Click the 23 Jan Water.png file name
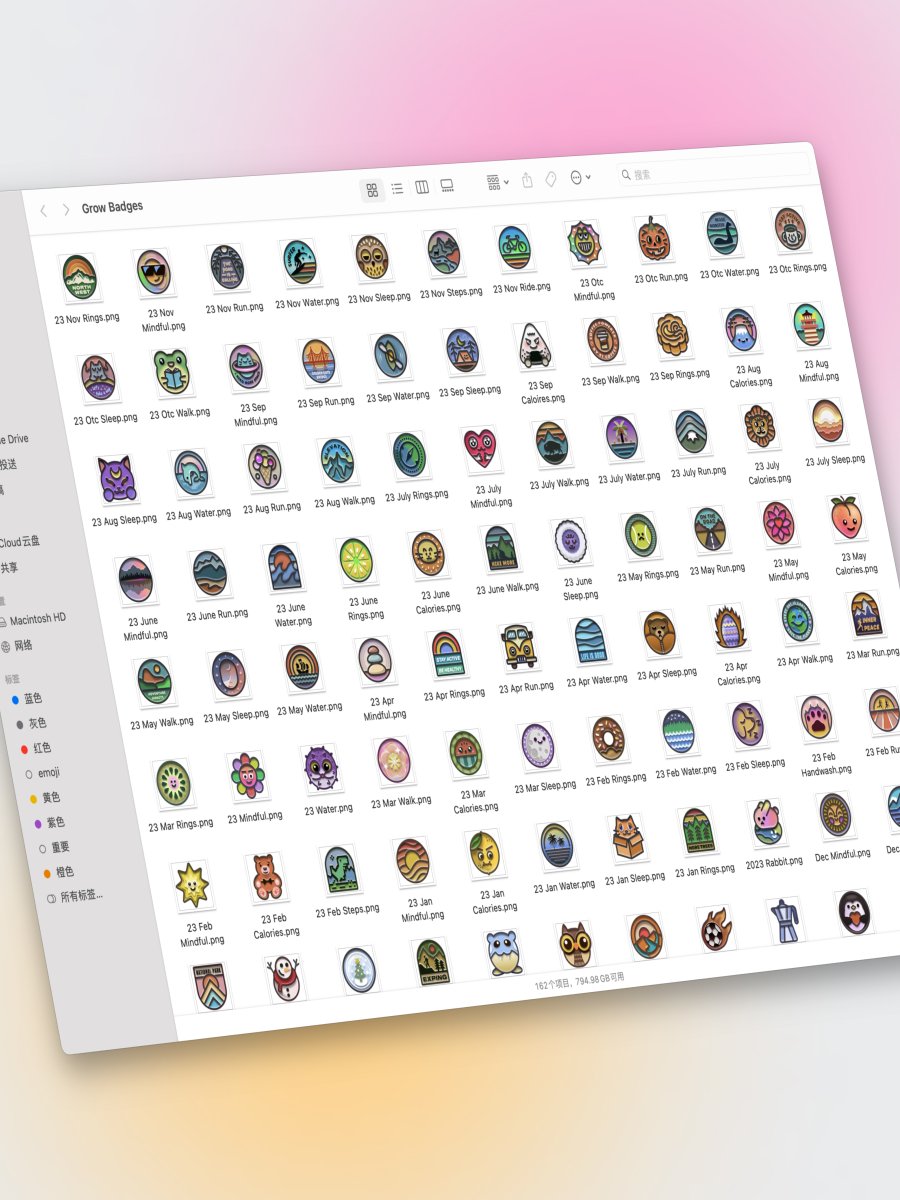This screenshot has width=900, height=1200. [x=564, y=886]
